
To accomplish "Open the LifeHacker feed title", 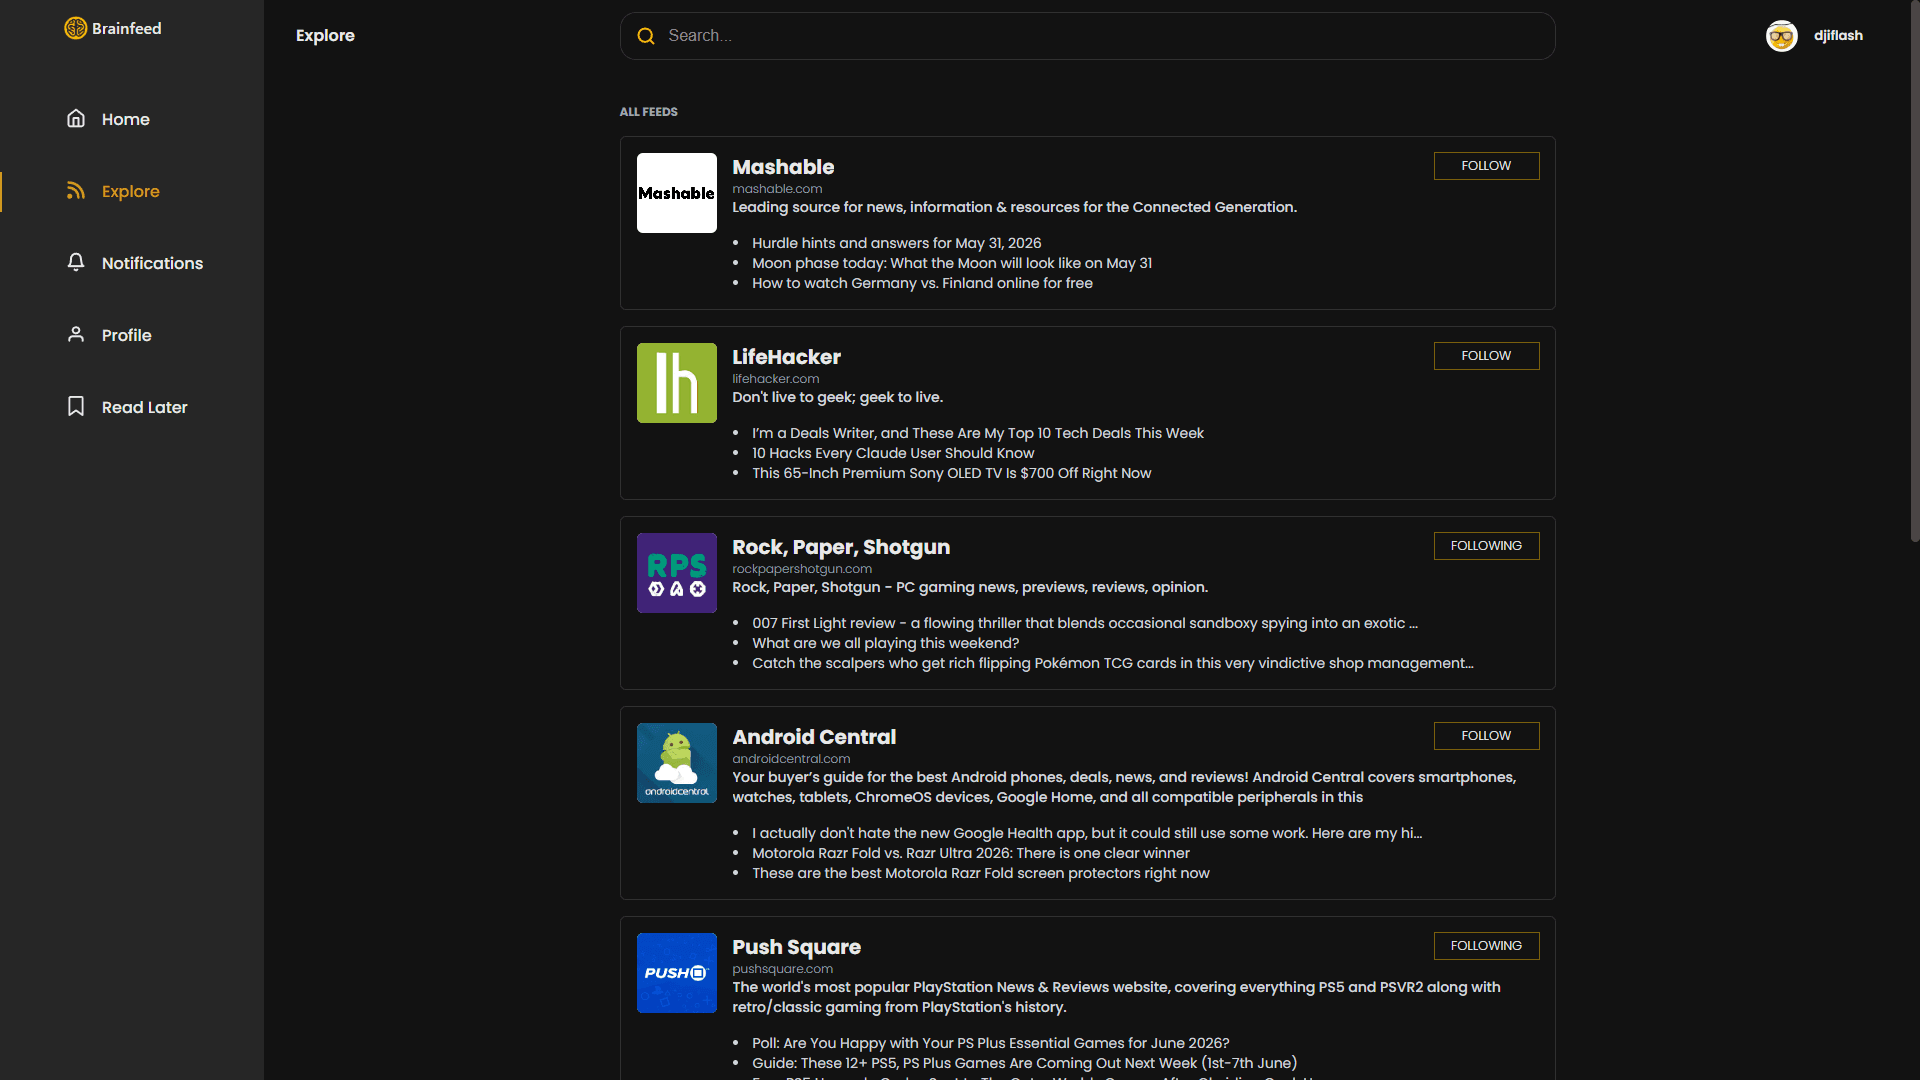I will point(786,357).
